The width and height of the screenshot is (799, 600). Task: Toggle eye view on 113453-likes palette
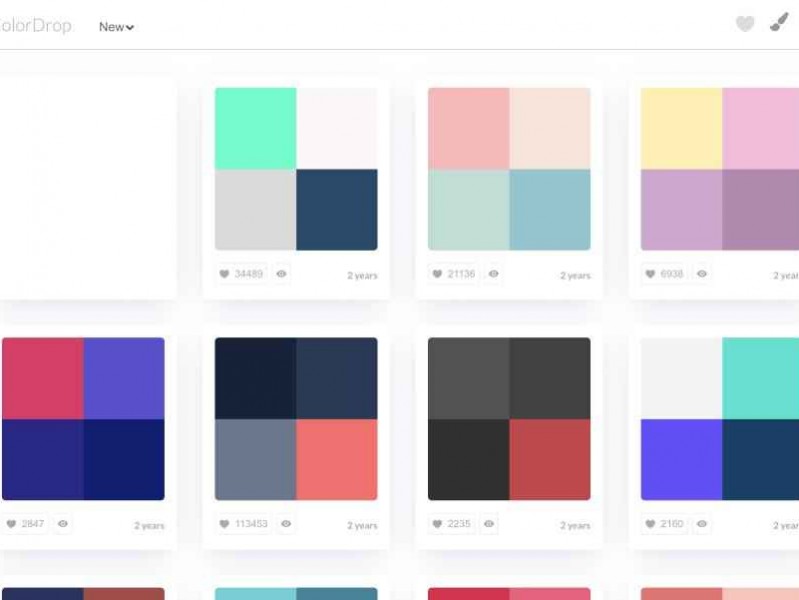tap(286, 524)
